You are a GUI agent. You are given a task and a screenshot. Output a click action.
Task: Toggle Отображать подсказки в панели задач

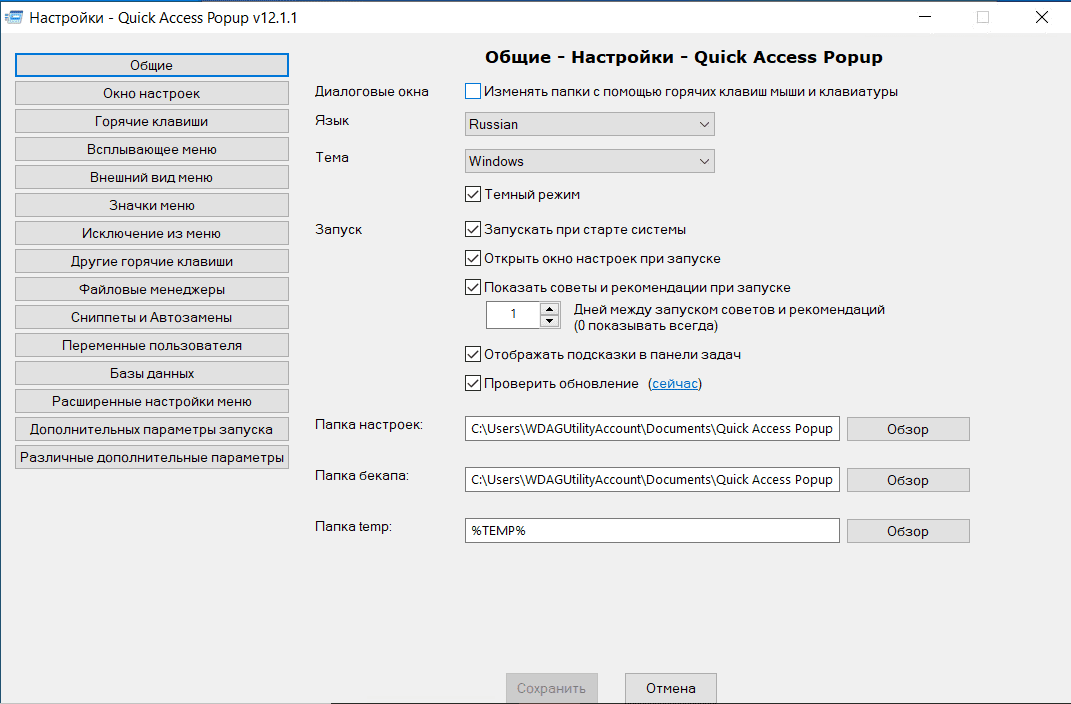pos(473,354)
